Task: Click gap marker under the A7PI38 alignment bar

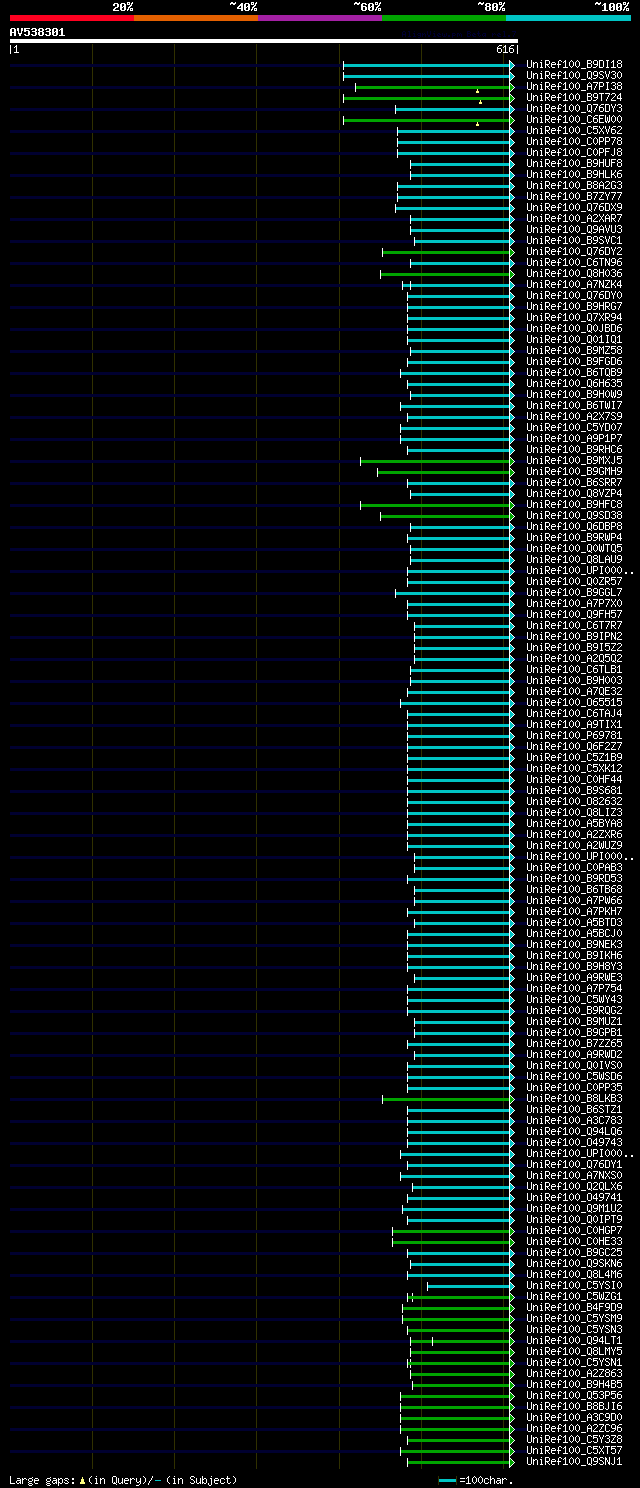Action: point(477,91)
